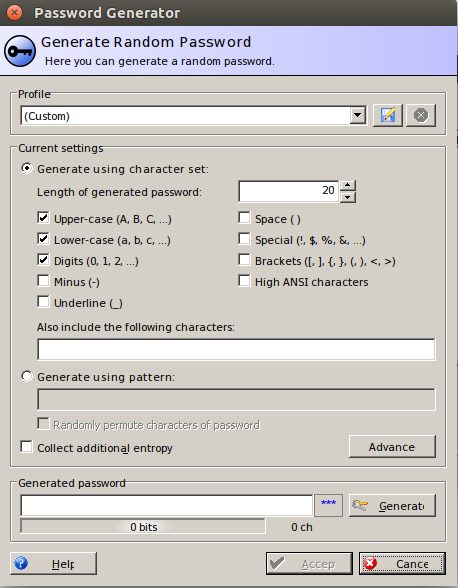Select Generate using pattern radio button
Viewport: 458px width, 588px height.
click(x=27, y=376)
